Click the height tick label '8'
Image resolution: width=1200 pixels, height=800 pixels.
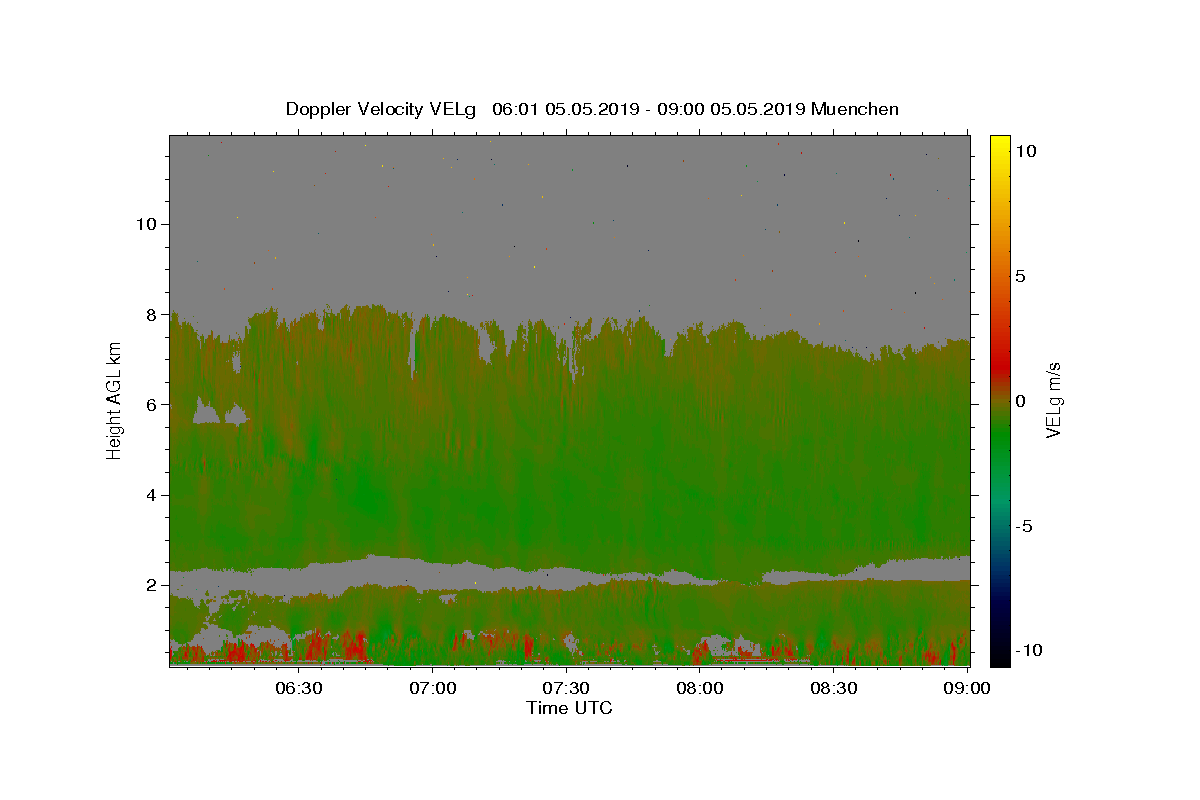click(150, 314)
